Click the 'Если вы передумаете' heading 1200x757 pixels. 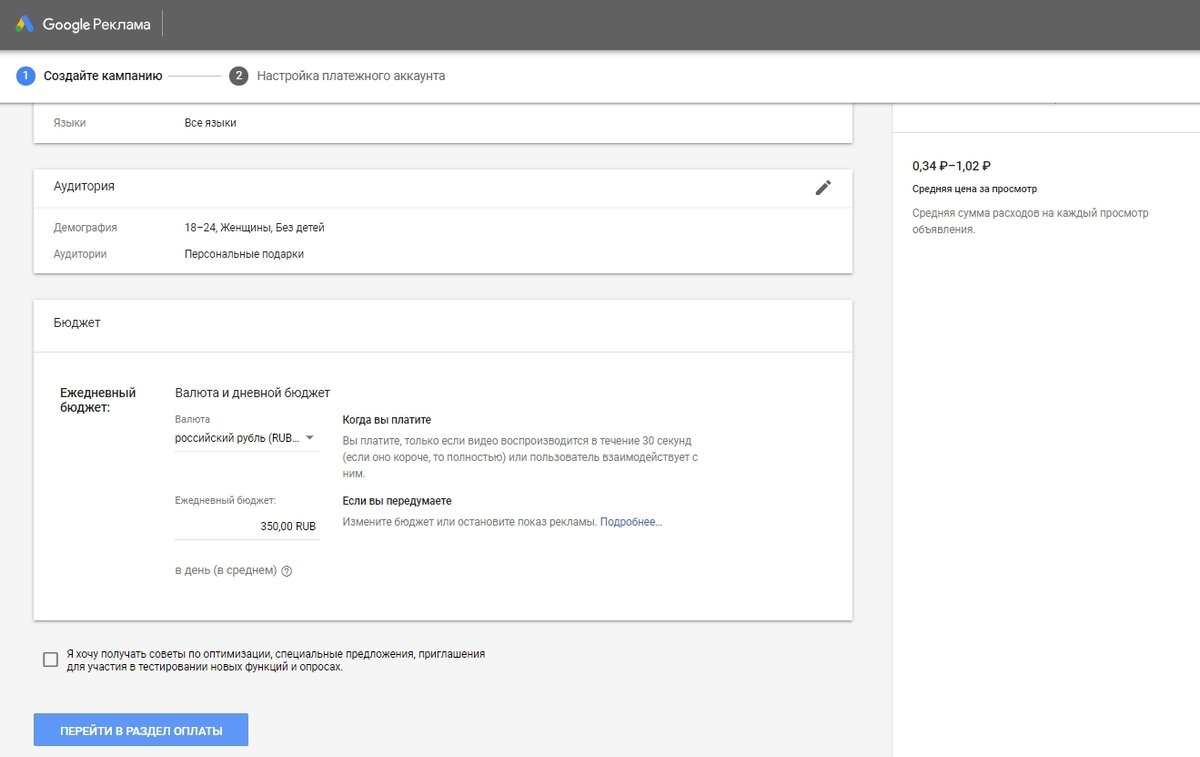[398, 501]
